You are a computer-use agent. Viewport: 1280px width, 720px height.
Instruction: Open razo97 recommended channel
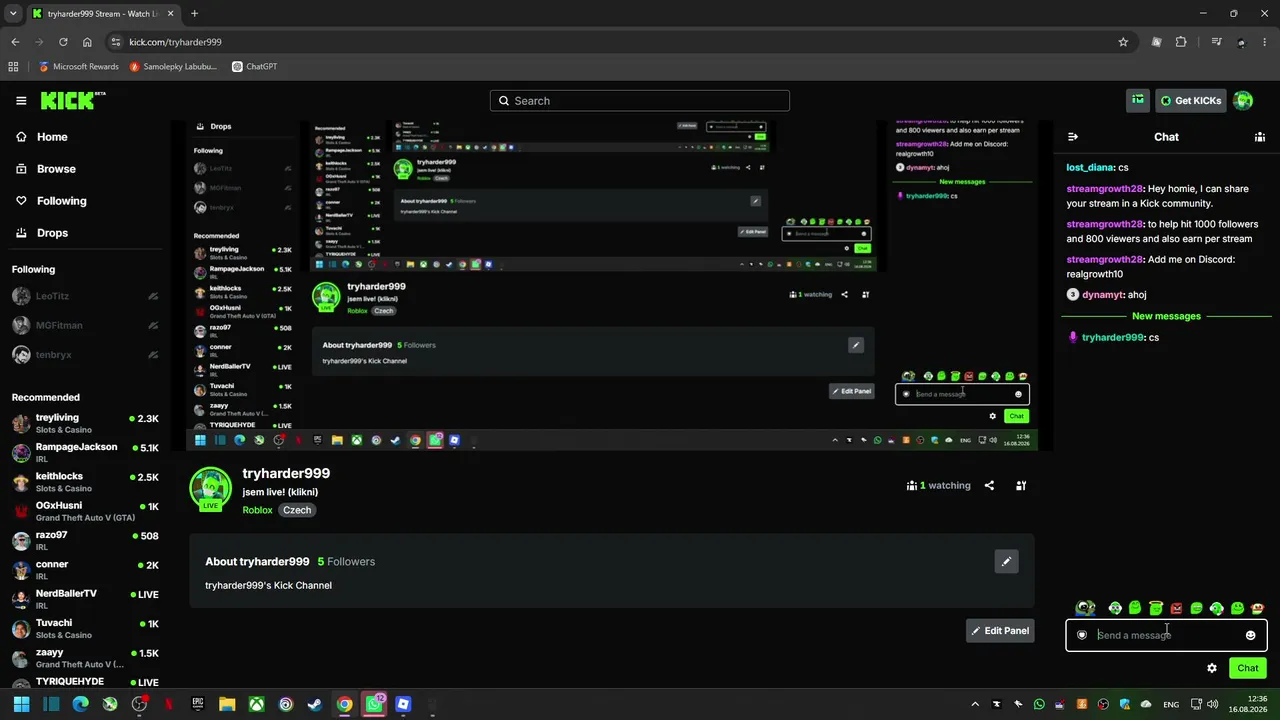coord(84,540)
